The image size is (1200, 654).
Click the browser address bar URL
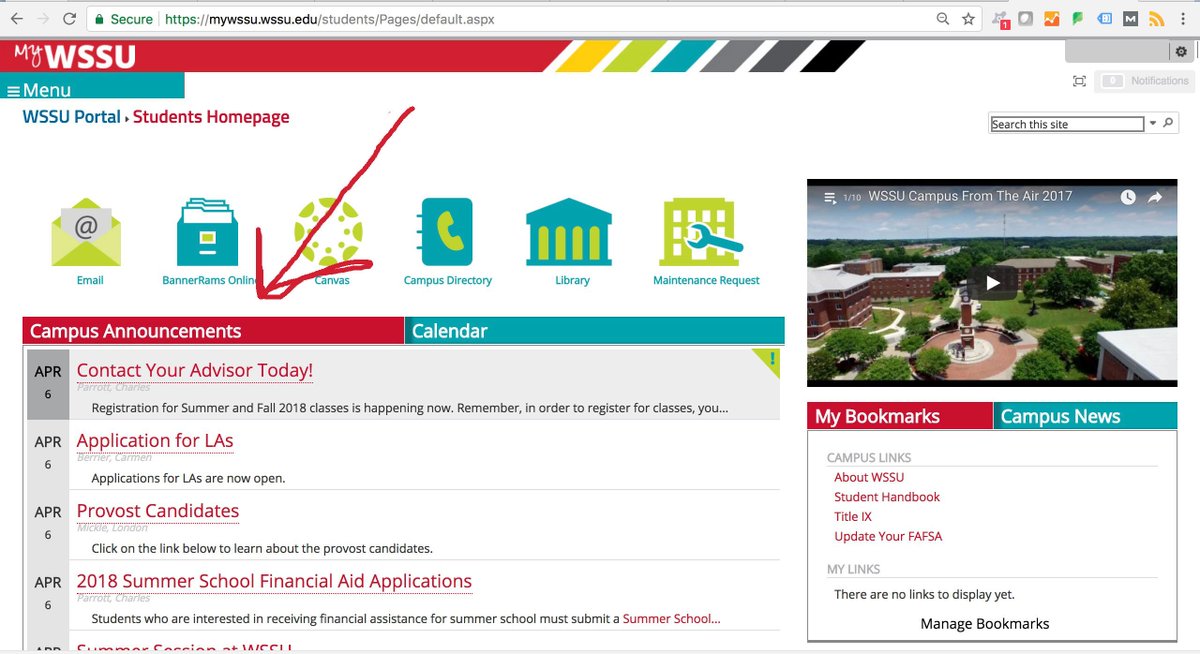[330, 19]
